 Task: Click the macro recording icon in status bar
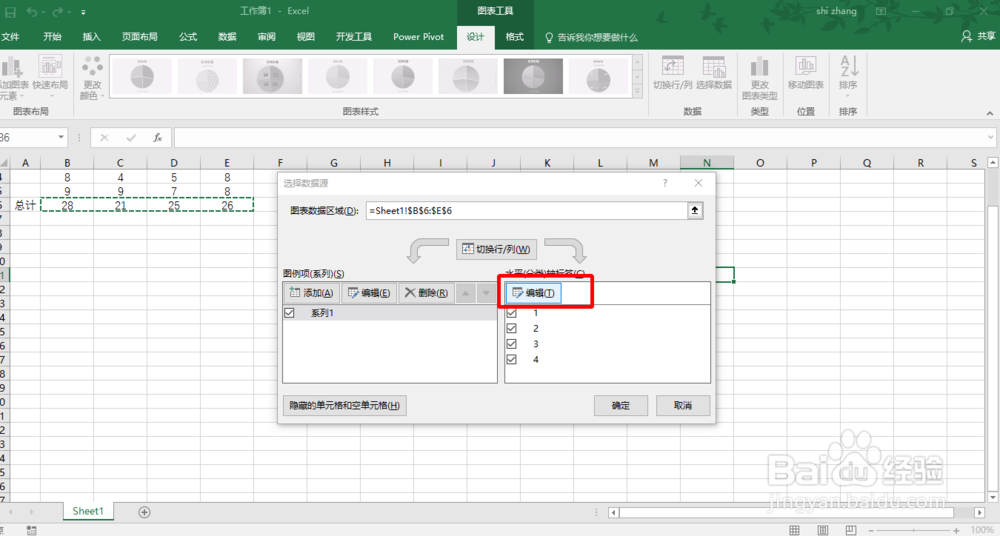click(31, 530)
